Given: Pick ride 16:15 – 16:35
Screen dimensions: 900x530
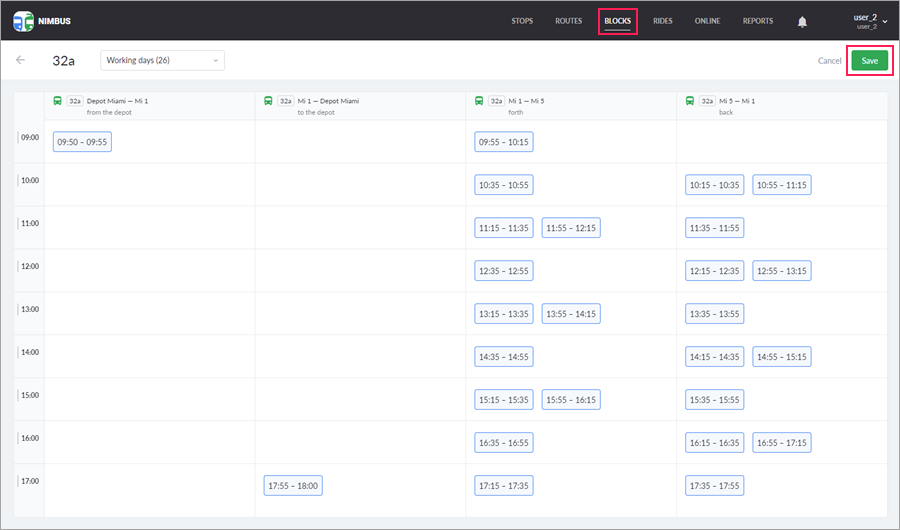Looking at the screenshot, I should [715, 443].
